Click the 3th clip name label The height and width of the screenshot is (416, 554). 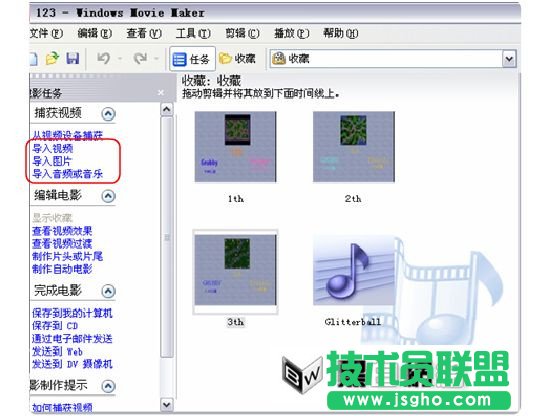[x=236, y=322]
